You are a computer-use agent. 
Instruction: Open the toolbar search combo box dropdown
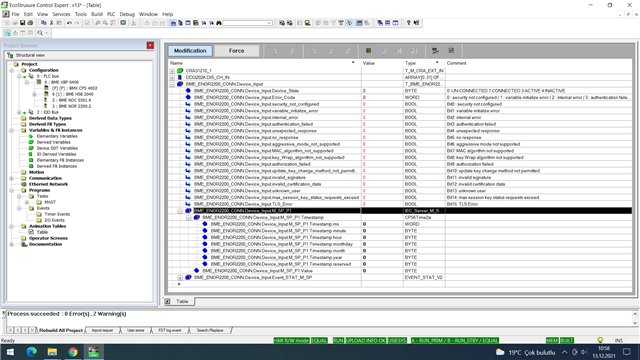click(269, 23)
